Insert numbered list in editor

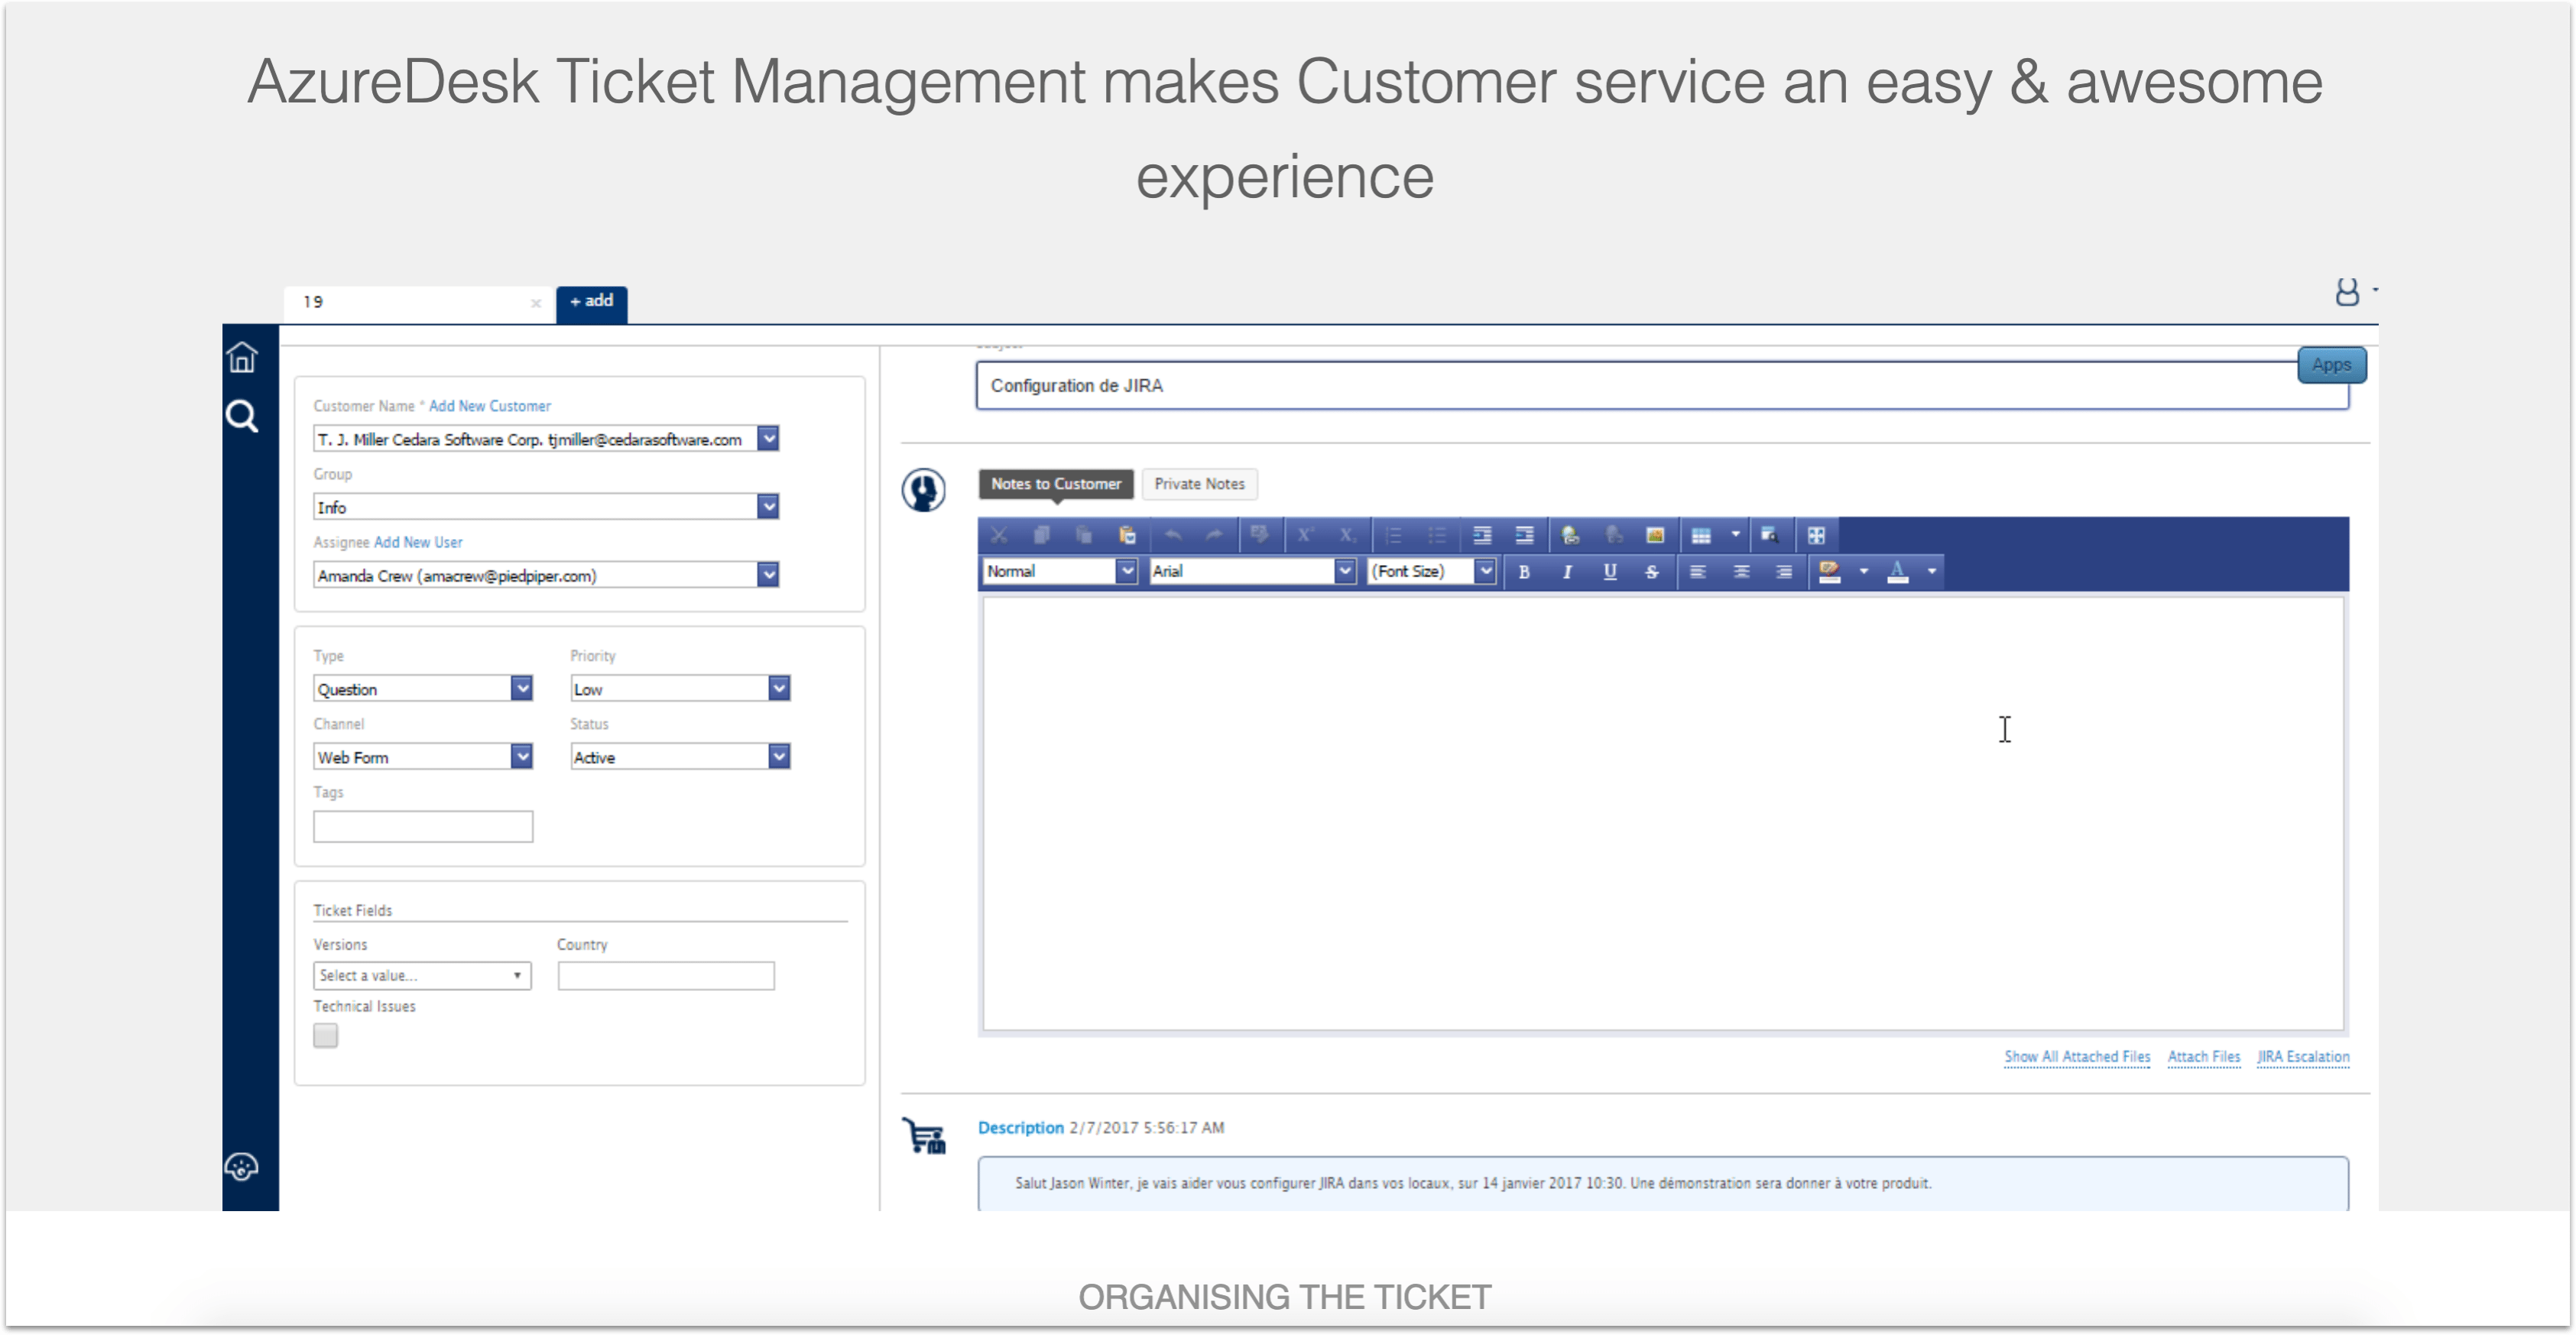tap(1394, 535)
